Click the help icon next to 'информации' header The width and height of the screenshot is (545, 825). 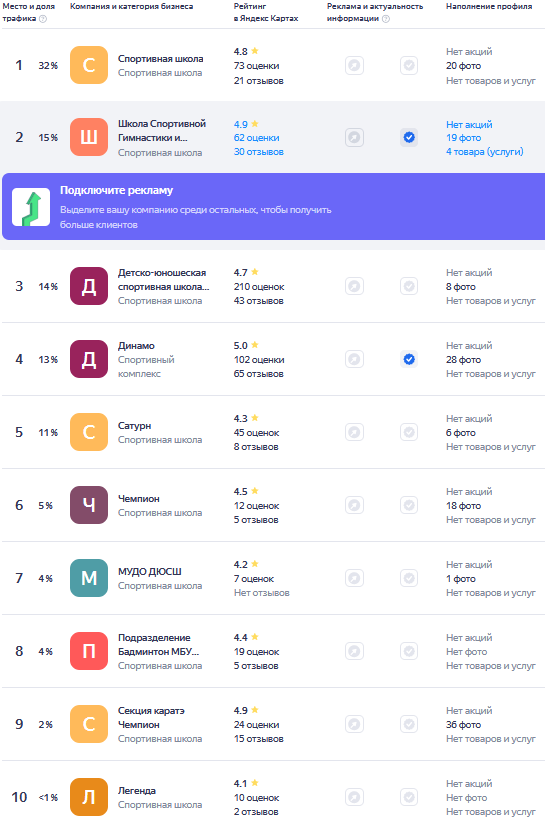click(x=386, y=19)
